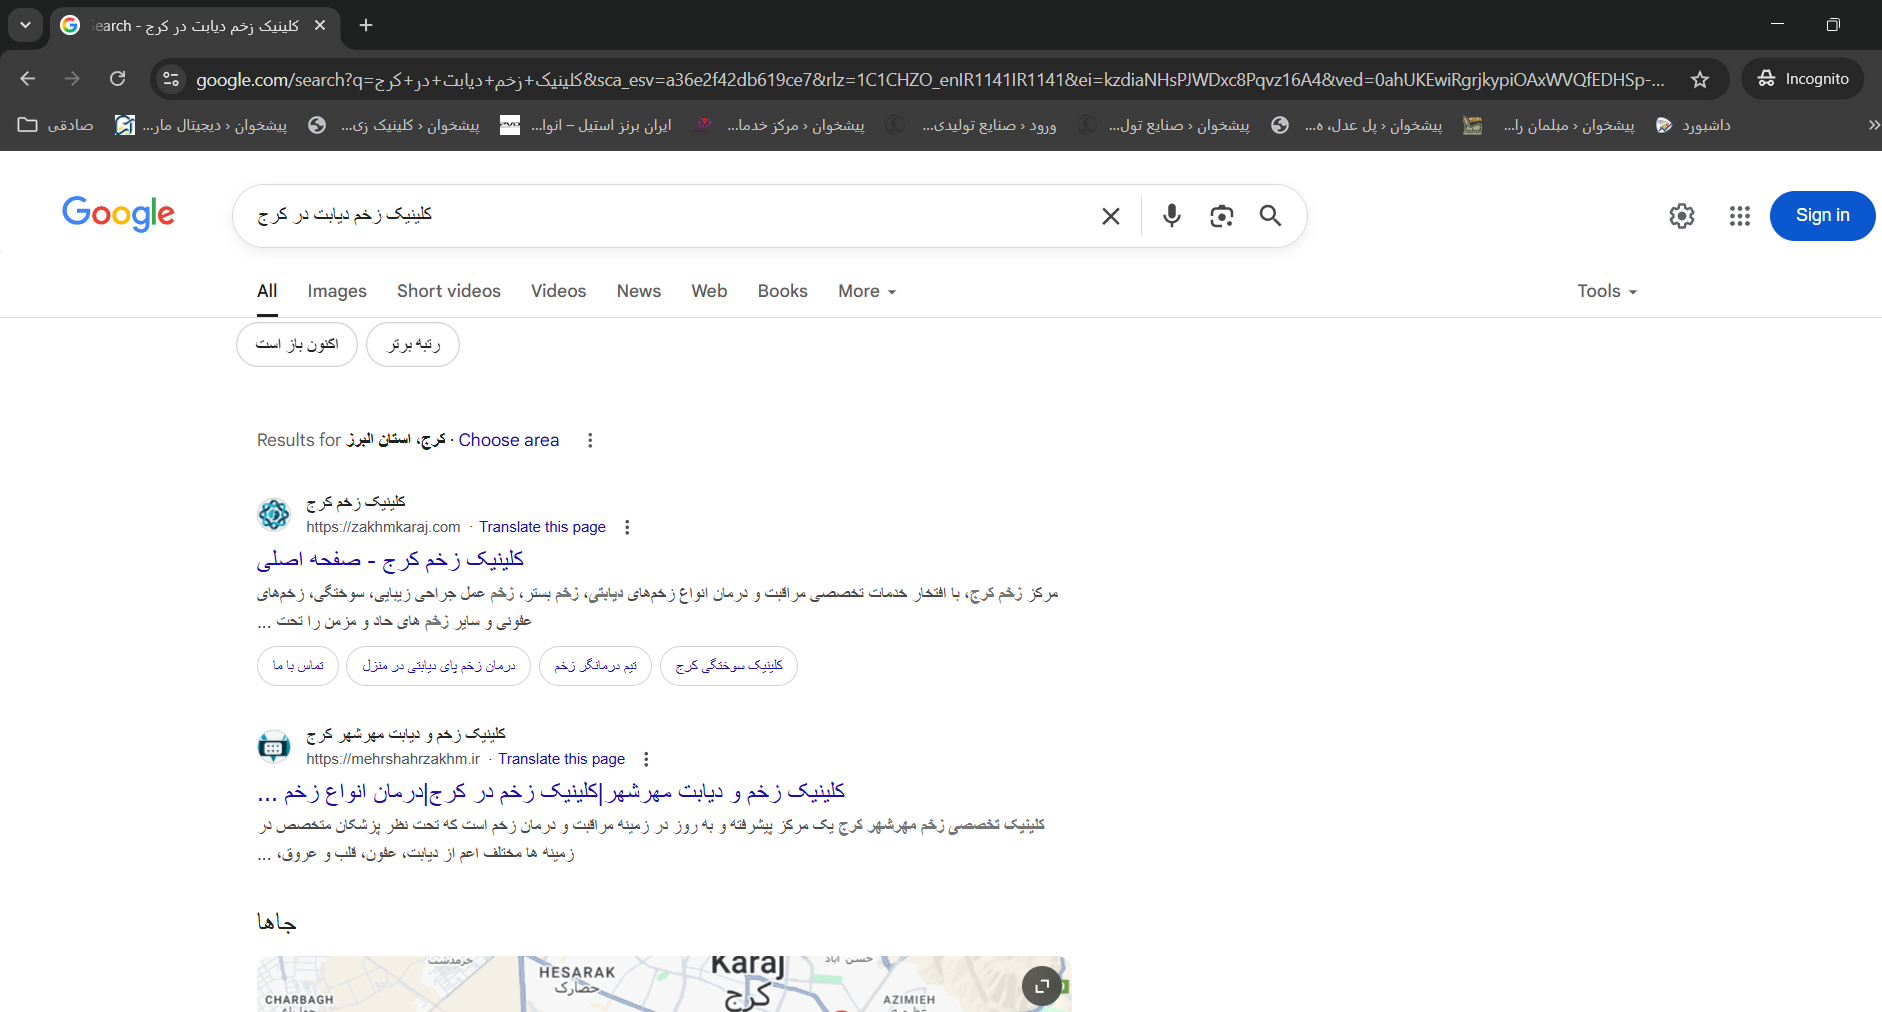Viewport: 1882px width, 1012px height.
Task: Click the تیم درمانگر زخم chip
Action: tap(595, 666)
